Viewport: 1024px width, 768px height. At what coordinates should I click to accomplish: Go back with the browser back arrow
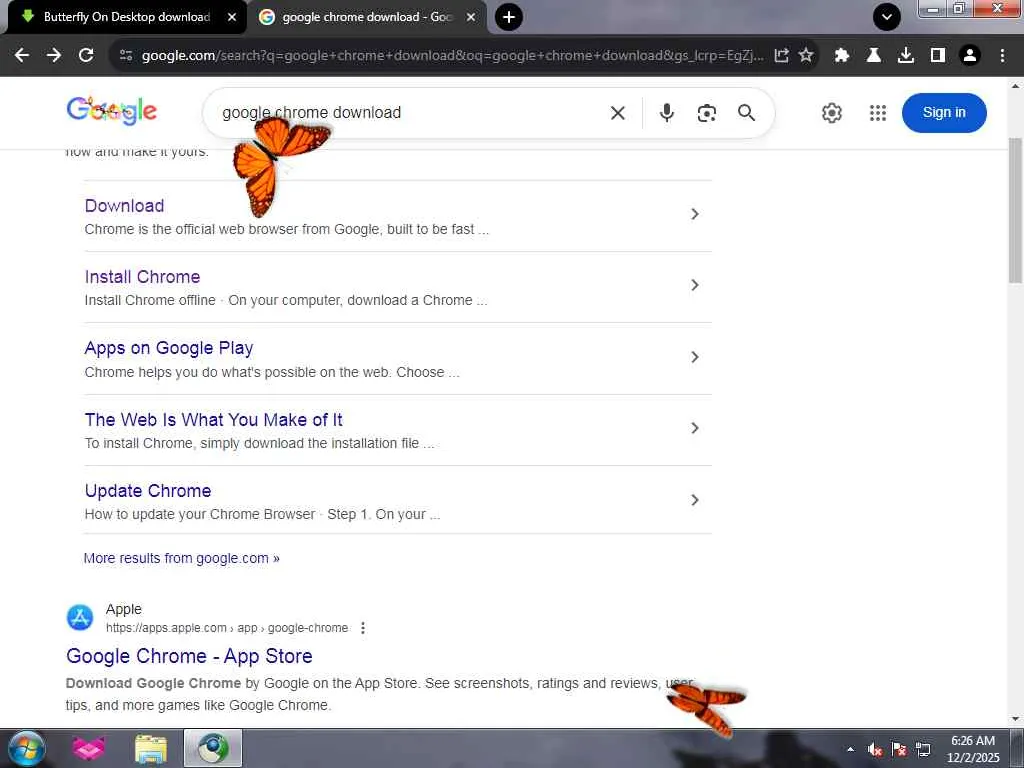22,56
